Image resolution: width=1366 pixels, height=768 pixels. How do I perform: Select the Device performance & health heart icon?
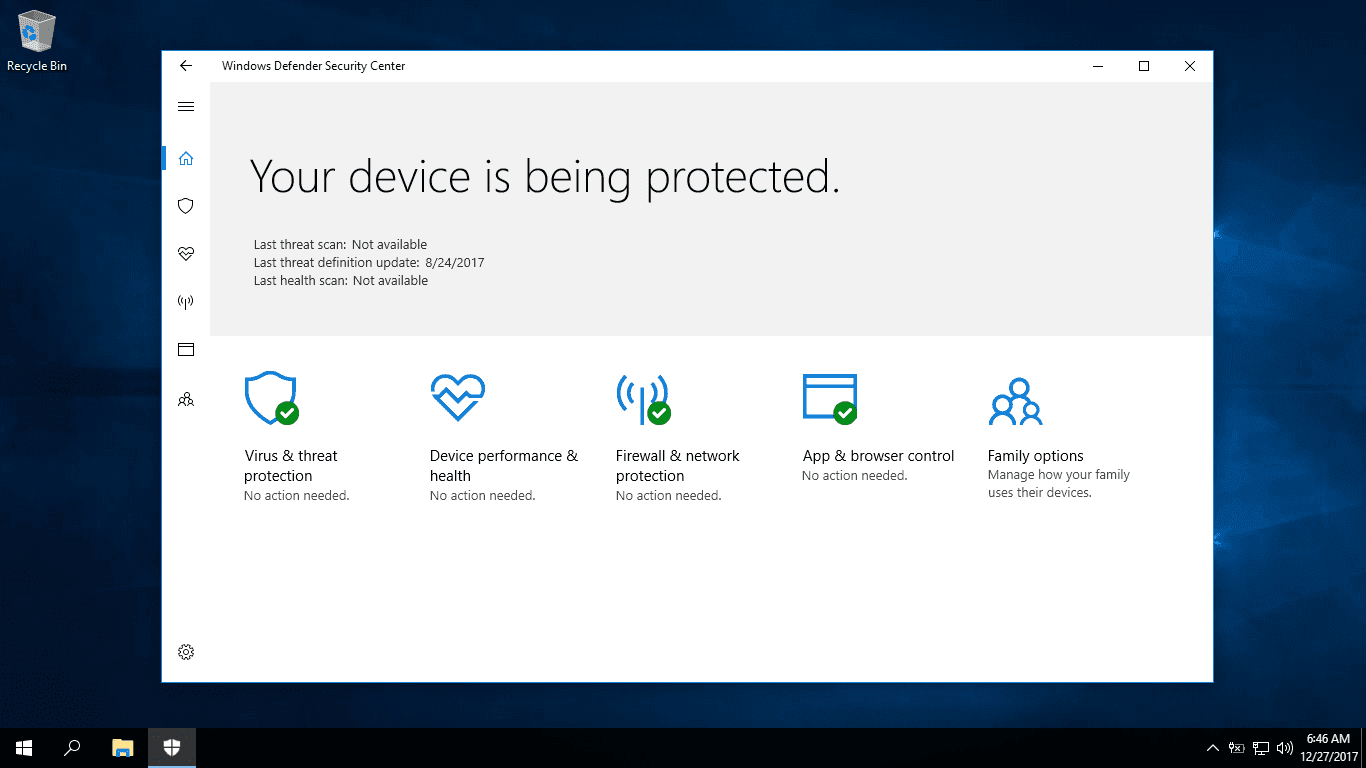coord(457,396)
